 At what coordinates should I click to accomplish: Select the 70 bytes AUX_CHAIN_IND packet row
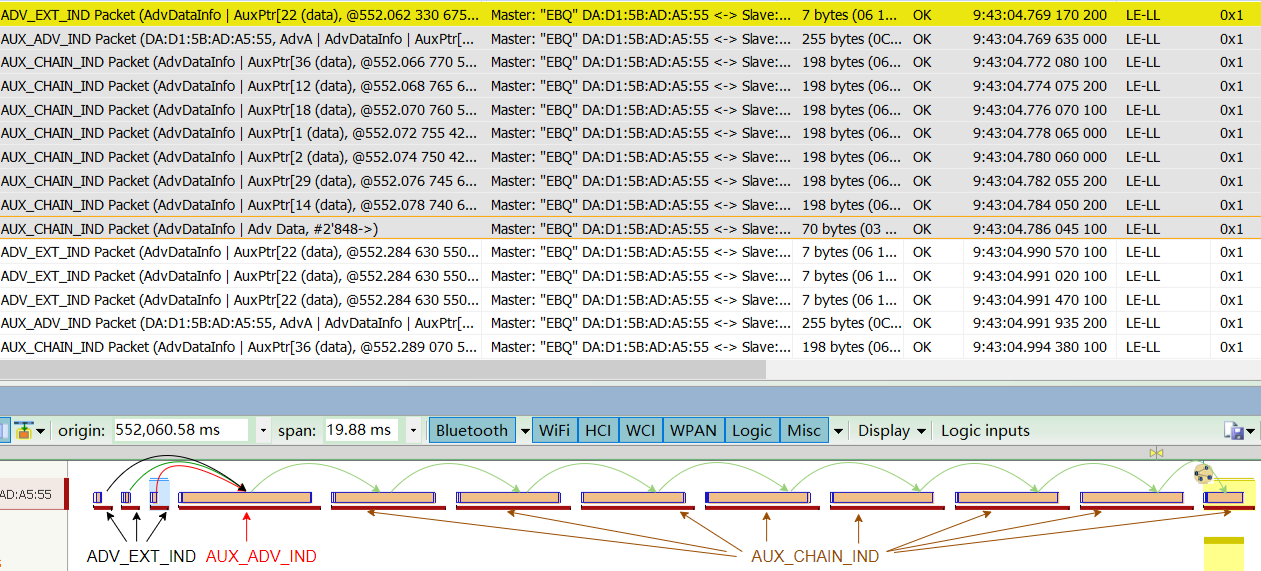click(630, 229)
